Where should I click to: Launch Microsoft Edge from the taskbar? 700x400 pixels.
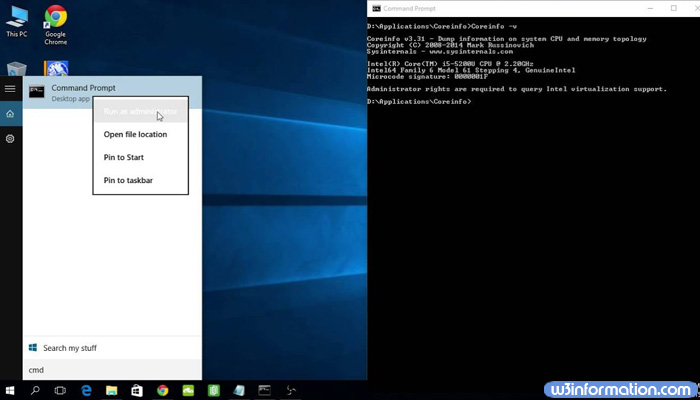(86, 391)
